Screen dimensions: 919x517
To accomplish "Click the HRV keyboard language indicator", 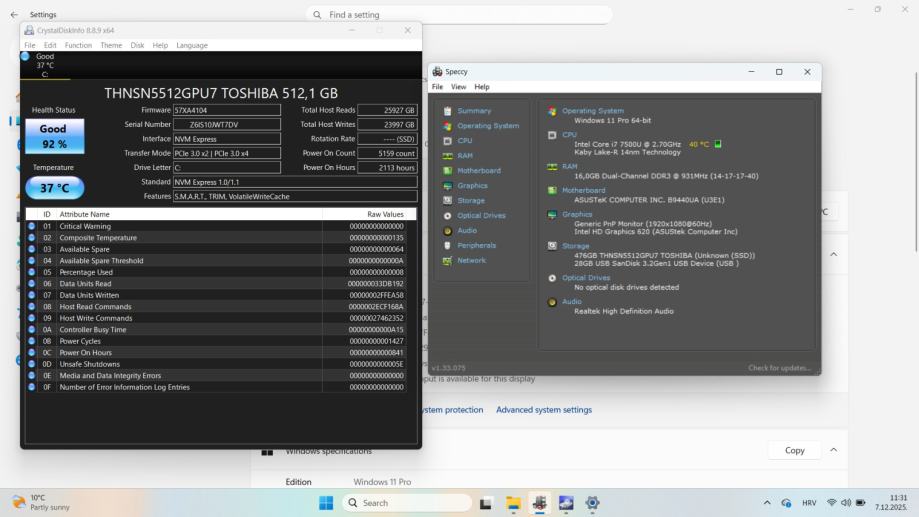I will pyautogui.click(x=809, y=503).
